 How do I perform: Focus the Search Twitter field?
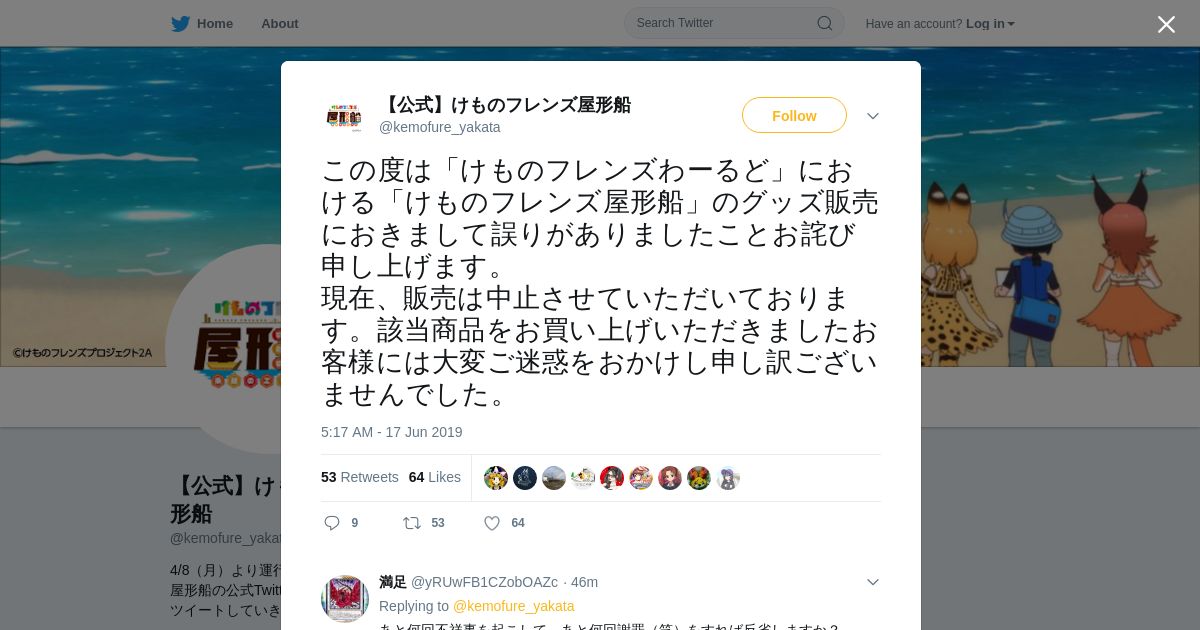click(x=734, y=23)
